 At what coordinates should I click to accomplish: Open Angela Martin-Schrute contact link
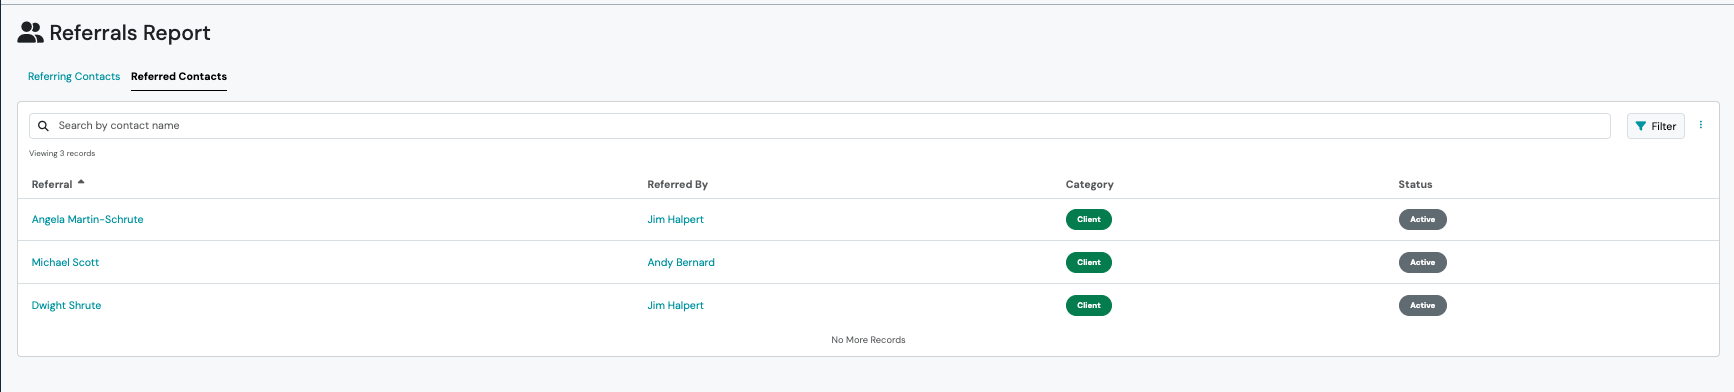[88, 219]
